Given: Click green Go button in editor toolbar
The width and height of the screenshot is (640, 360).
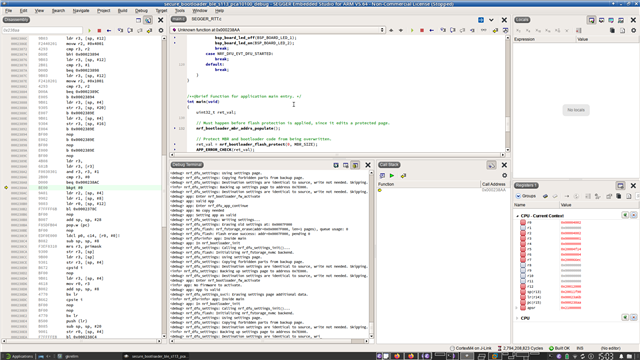Looking at the screenshot, I should 412,30.
